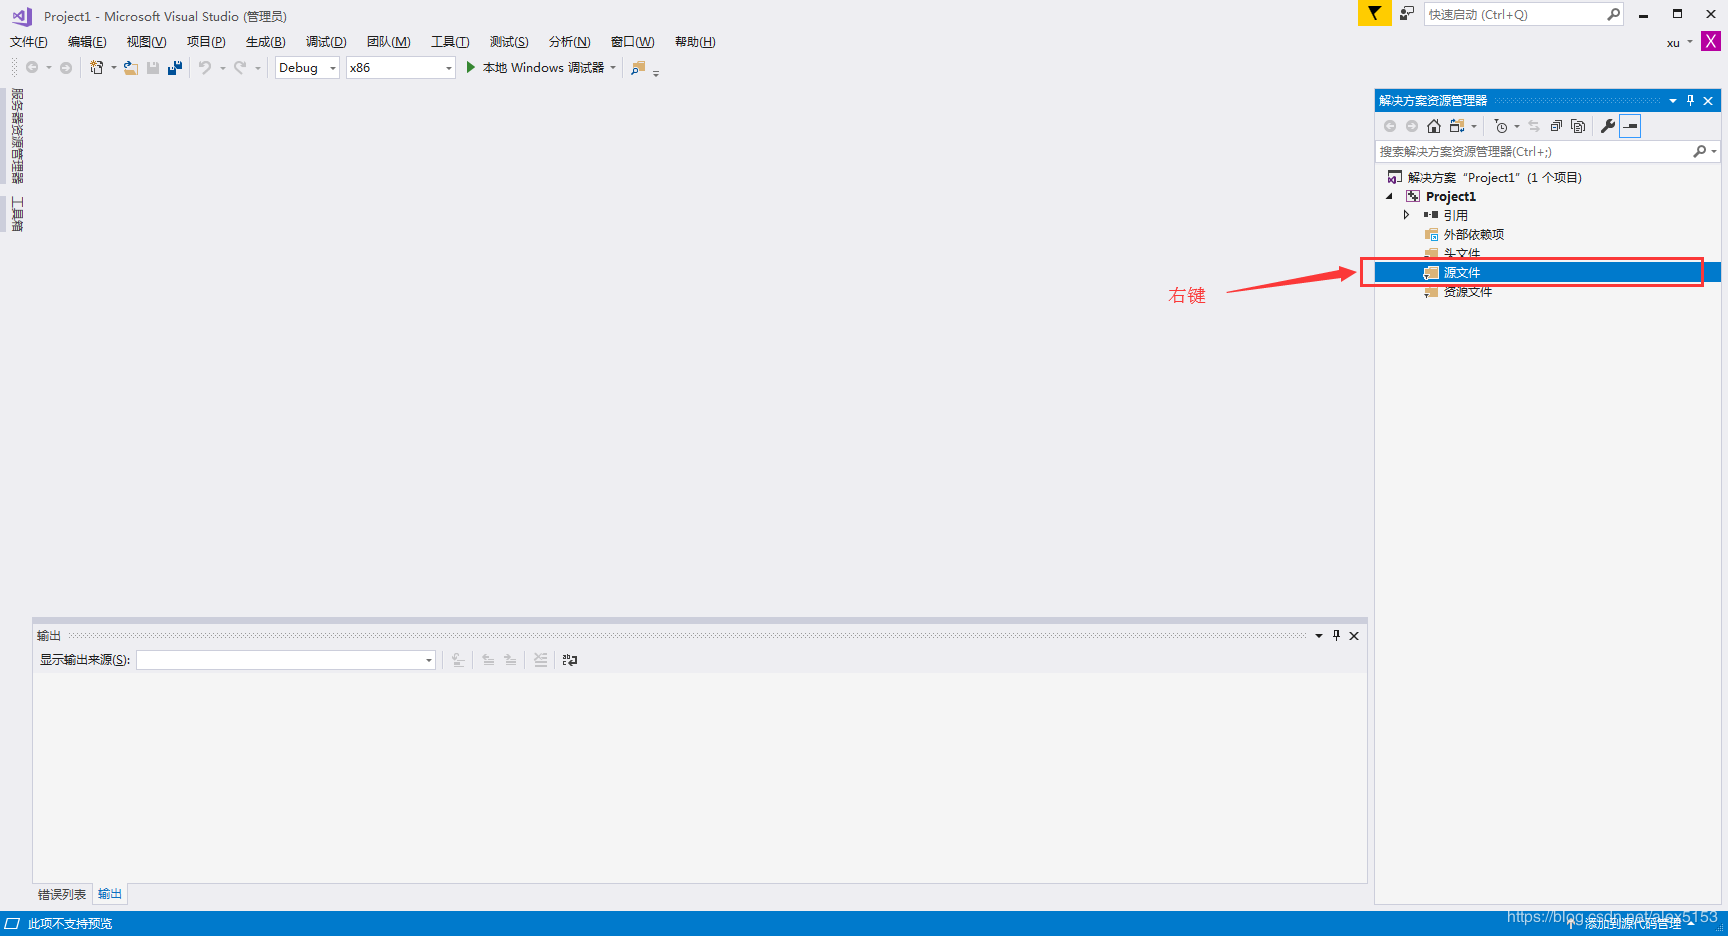Viewport: 1728px width, 936px height.
Task: Switch to the 错误列表 tab
Action: (x=62, y=894)
